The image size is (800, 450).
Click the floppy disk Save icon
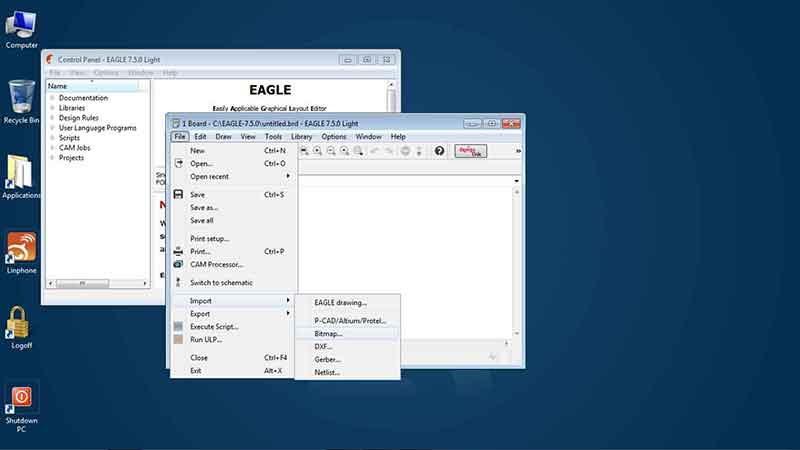[178, 194]
